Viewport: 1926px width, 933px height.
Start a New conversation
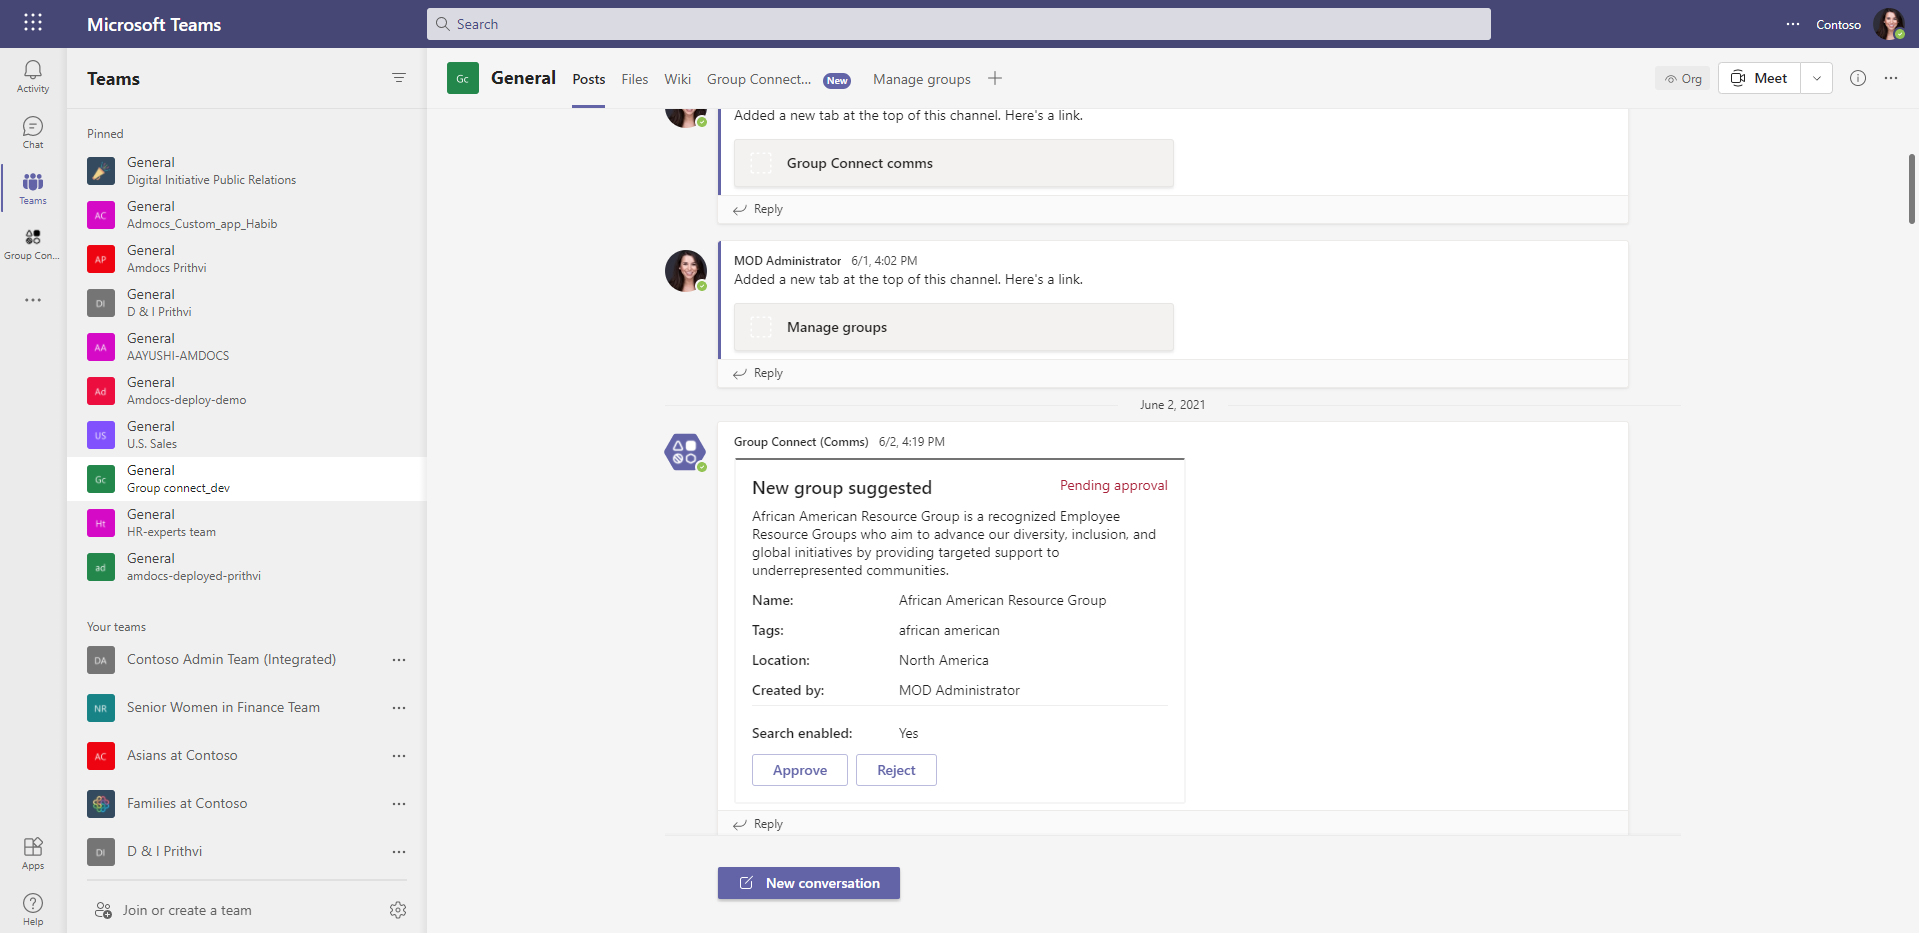click(809, 883)
